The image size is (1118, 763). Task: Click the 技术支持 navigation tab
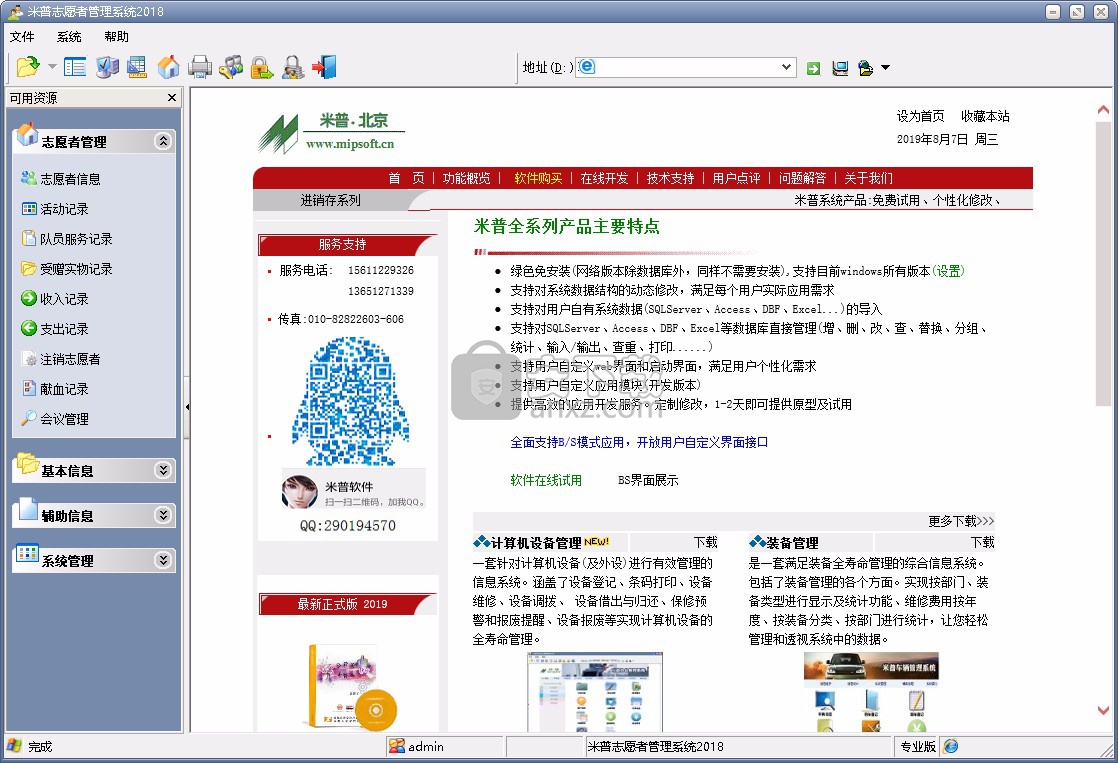point(670,178)
